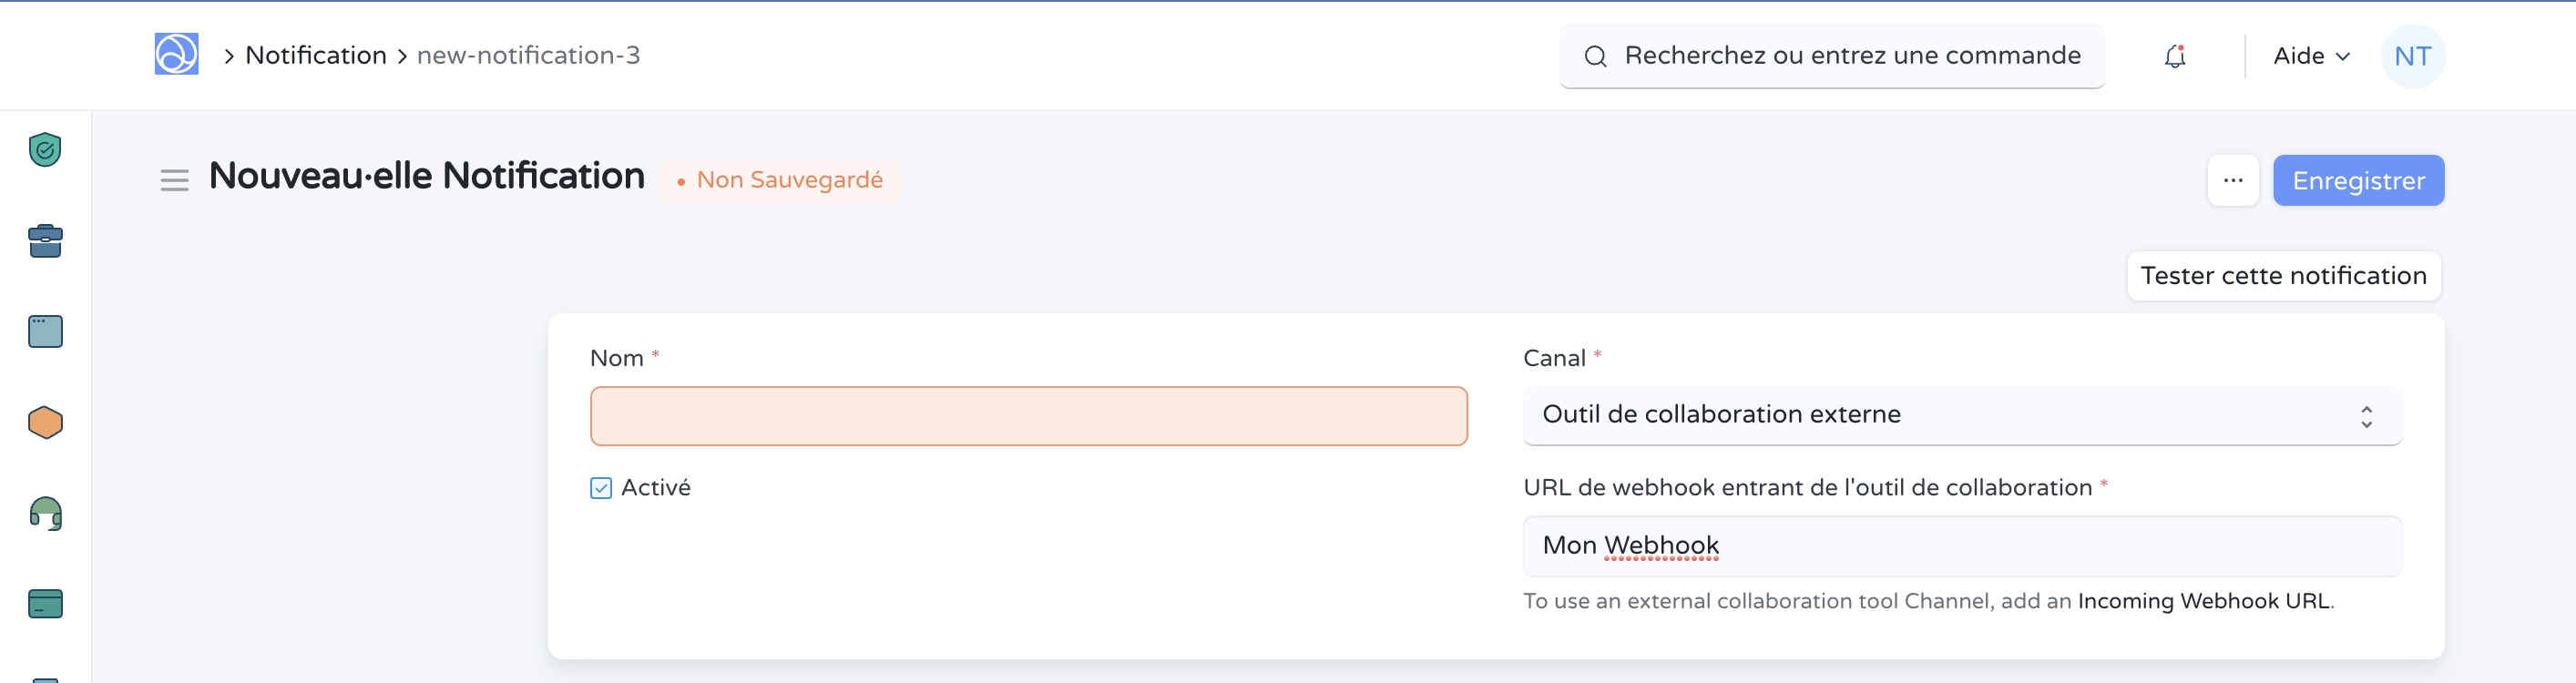The height and width of the screenshot is (683, 2576).
Task: Open the Canal dropdown
Action: click(1960, 415)
